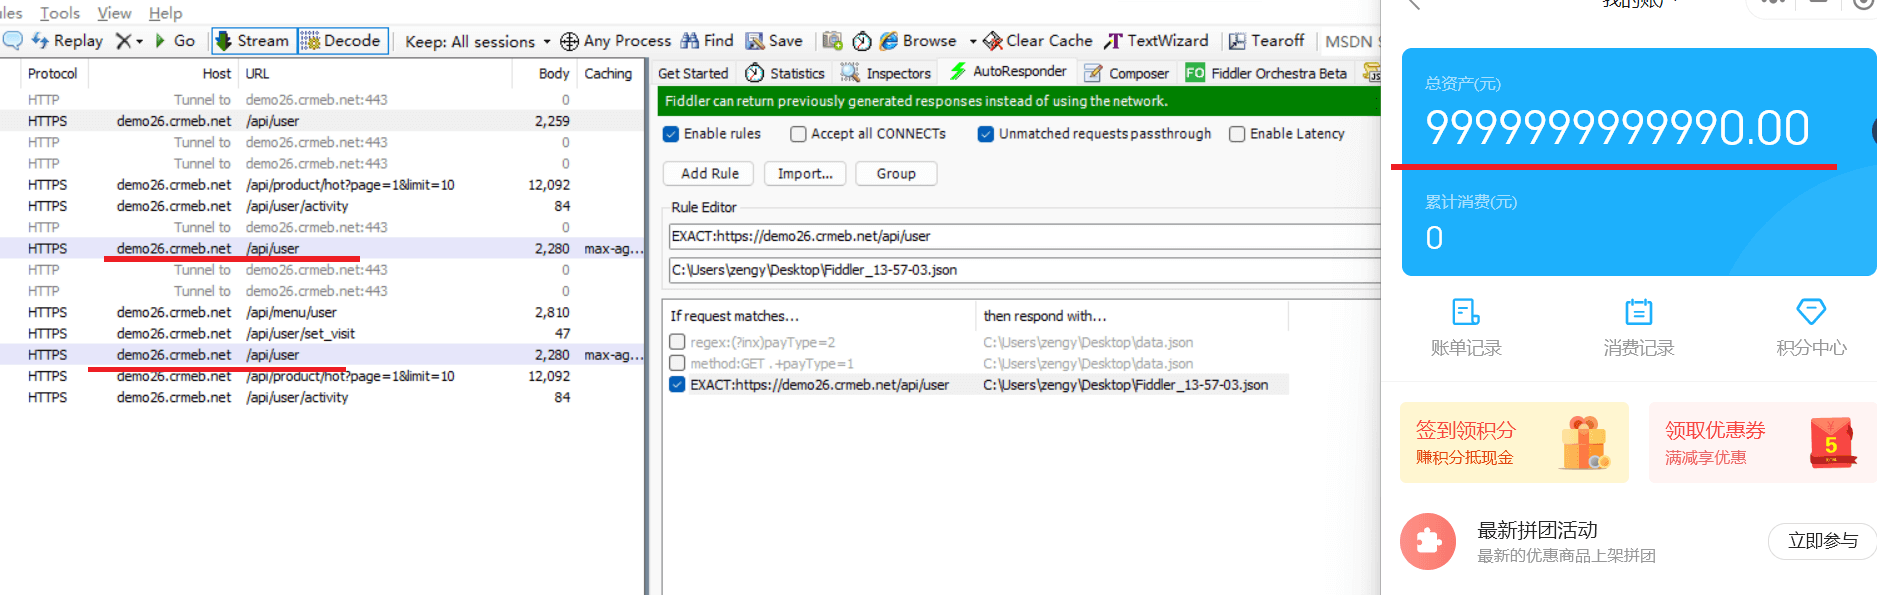
Task: Open the Tools menu
Action: pyautogui.click(x=59, y=13)
